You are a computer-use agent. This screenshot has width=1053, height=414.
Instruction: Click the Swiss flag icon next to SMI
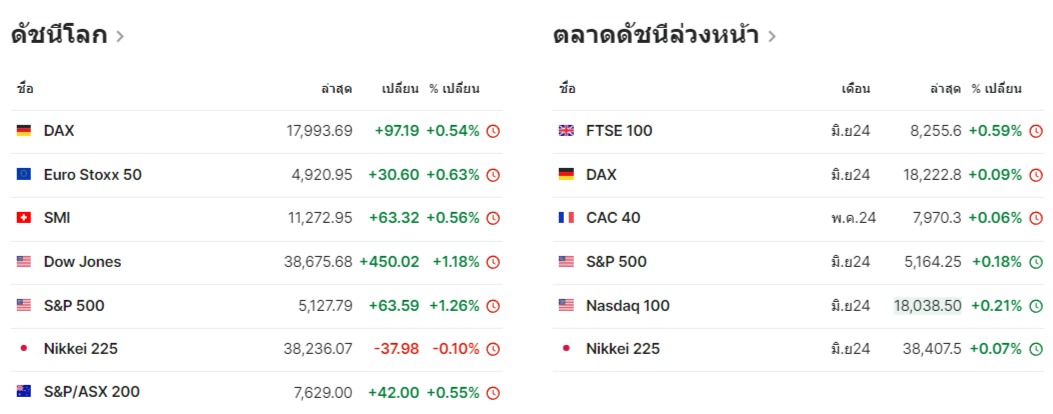pyautogui.click(x=24, y=218)
